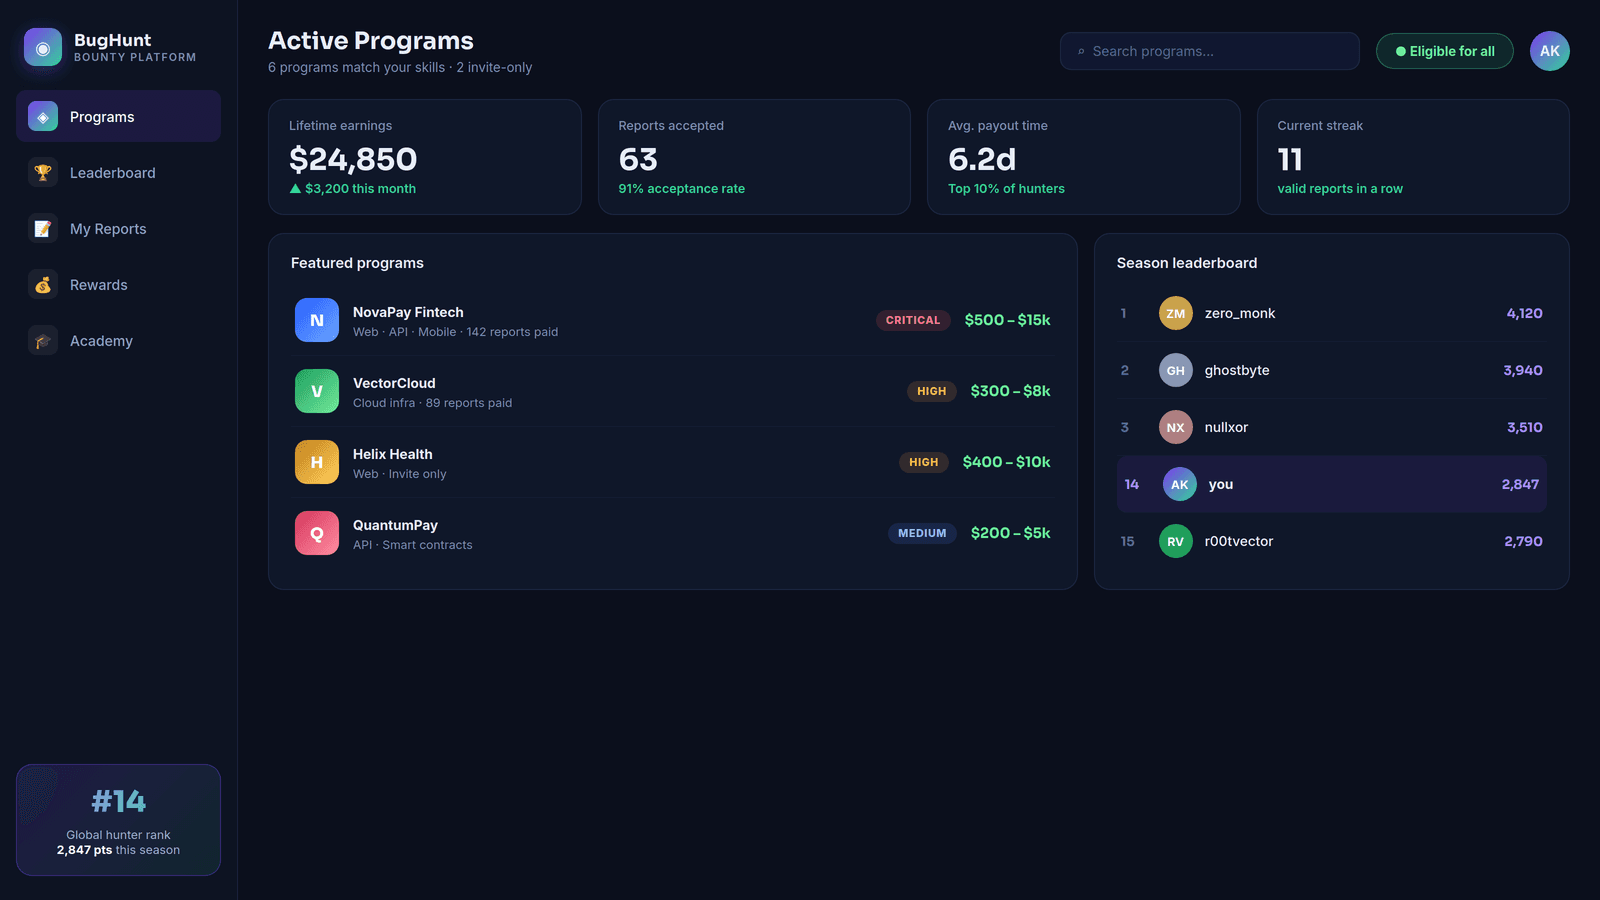Click the NX avatar for nullxor
Screen dimensions: 1600x900
(1176, 427)
